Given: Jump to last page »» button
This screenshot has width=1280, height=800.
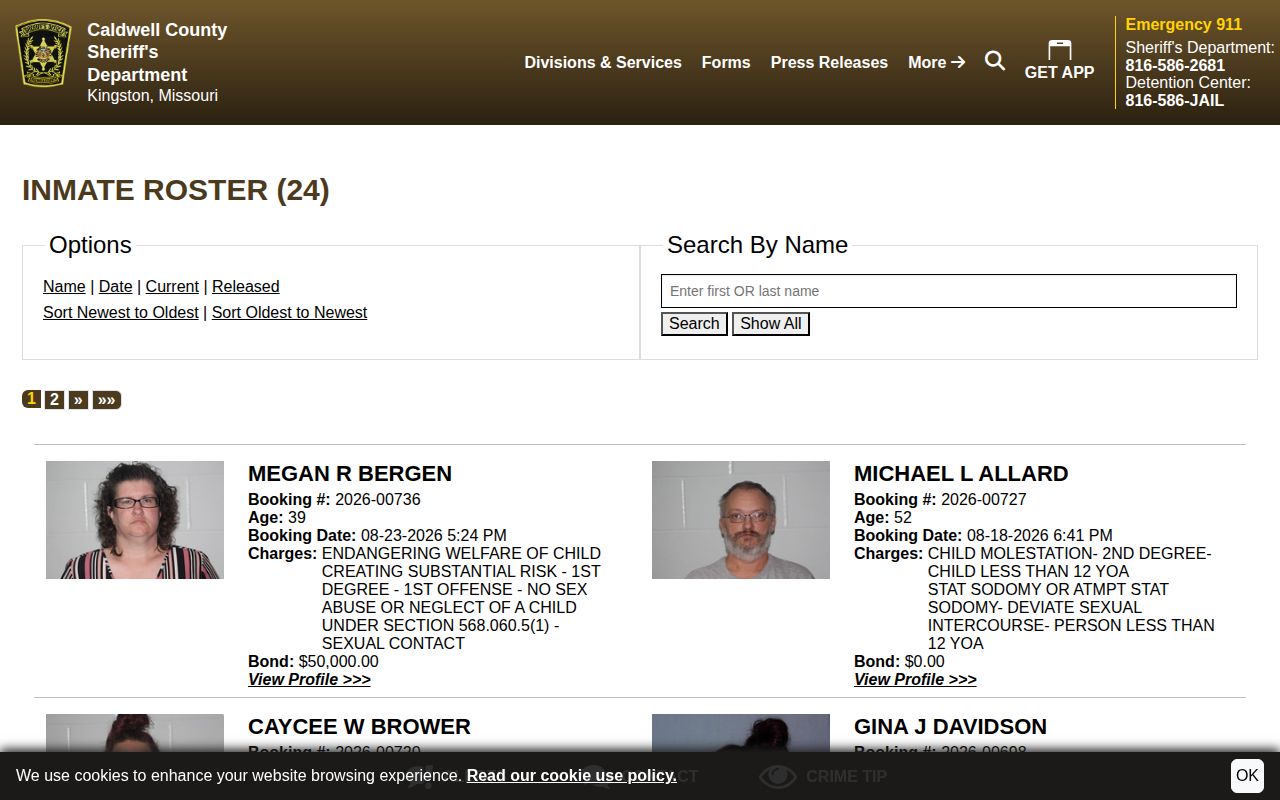Looking at the screenshot, I should (x=107, y=400).
